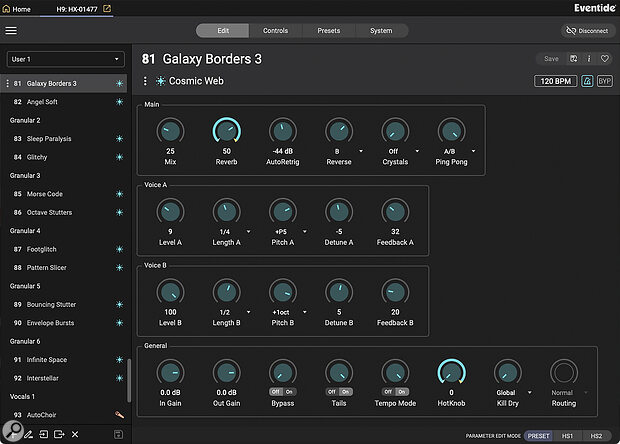The width and height of the screenshot is (620, 444).
Task: Click the edit icon next to H9: HX-01477
Action: [107, 8]
